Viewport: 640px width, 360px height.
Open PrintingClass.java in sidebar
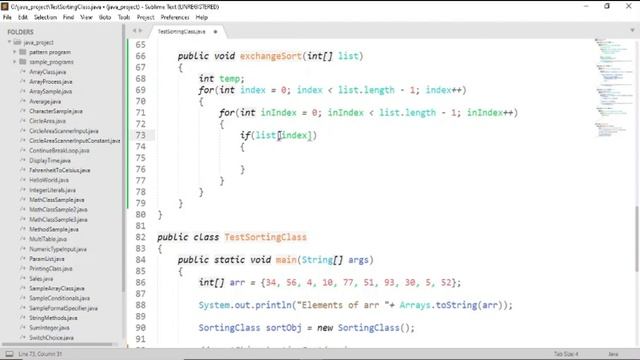[51, 269]
